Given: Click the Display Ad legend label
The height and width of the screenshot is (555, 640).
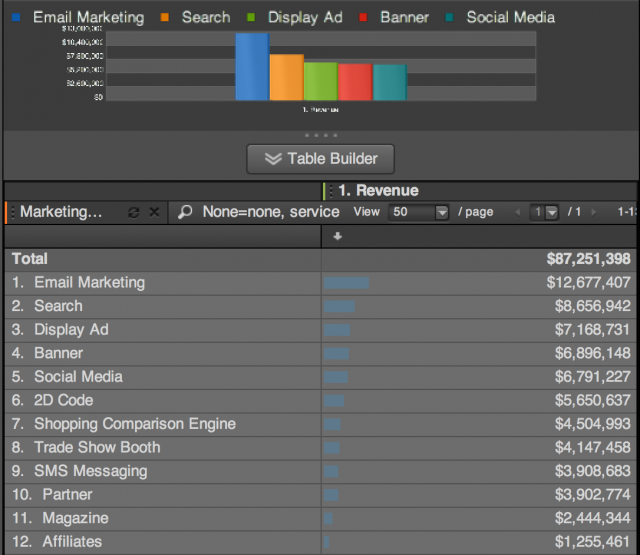Looking at the screenshot, I should [x=305, y=18].
